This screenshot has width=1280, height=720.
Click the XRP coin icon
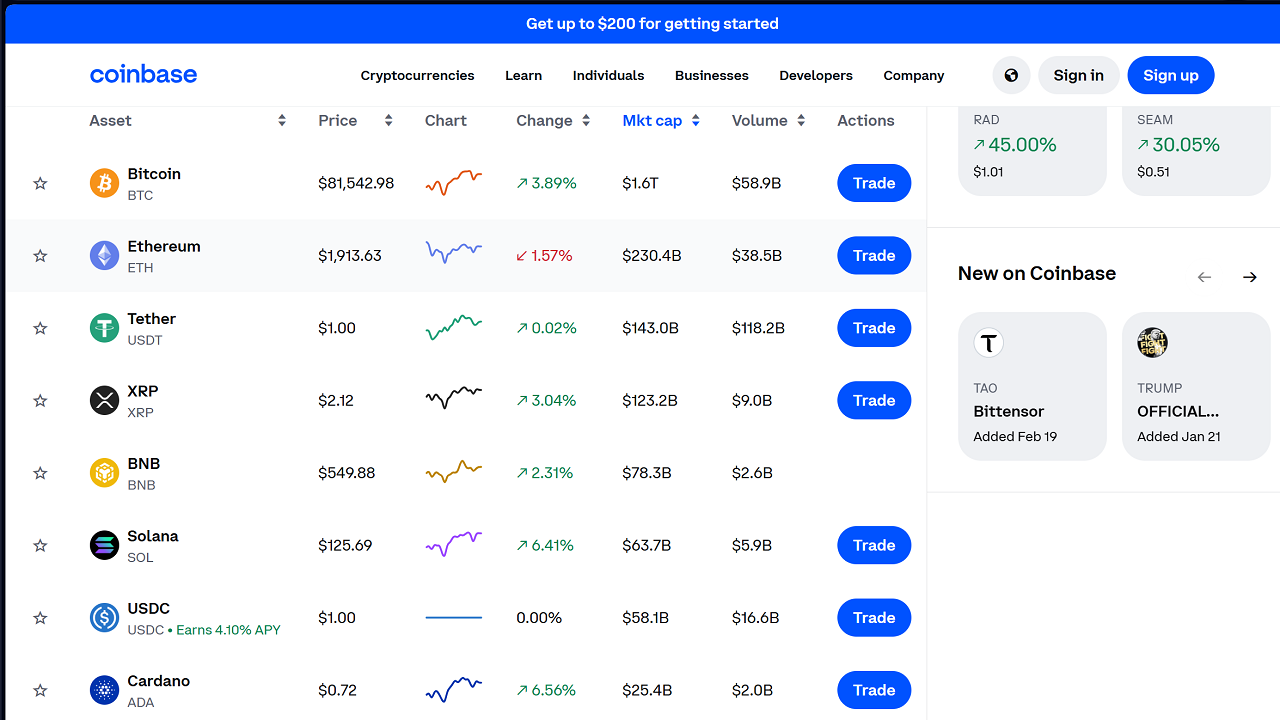click(x=104, y=400)
